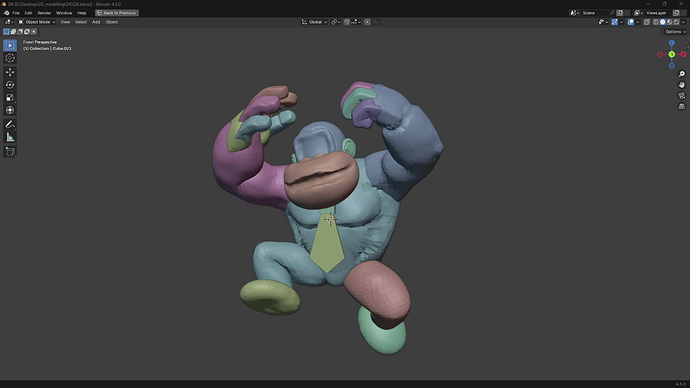This screenshot has width=690, height=388.
Task: Open the viewport Select menu
Action: pos(81,22)
